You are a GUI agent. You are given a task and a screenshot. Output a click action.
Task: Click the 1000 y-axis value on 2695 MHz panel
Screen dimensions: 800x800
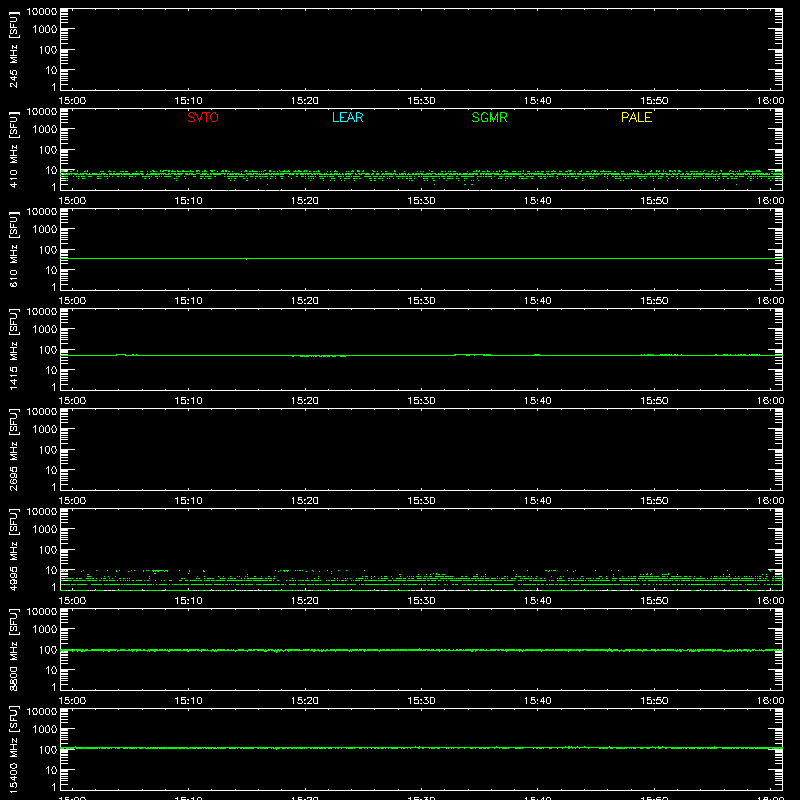[45, 430]
